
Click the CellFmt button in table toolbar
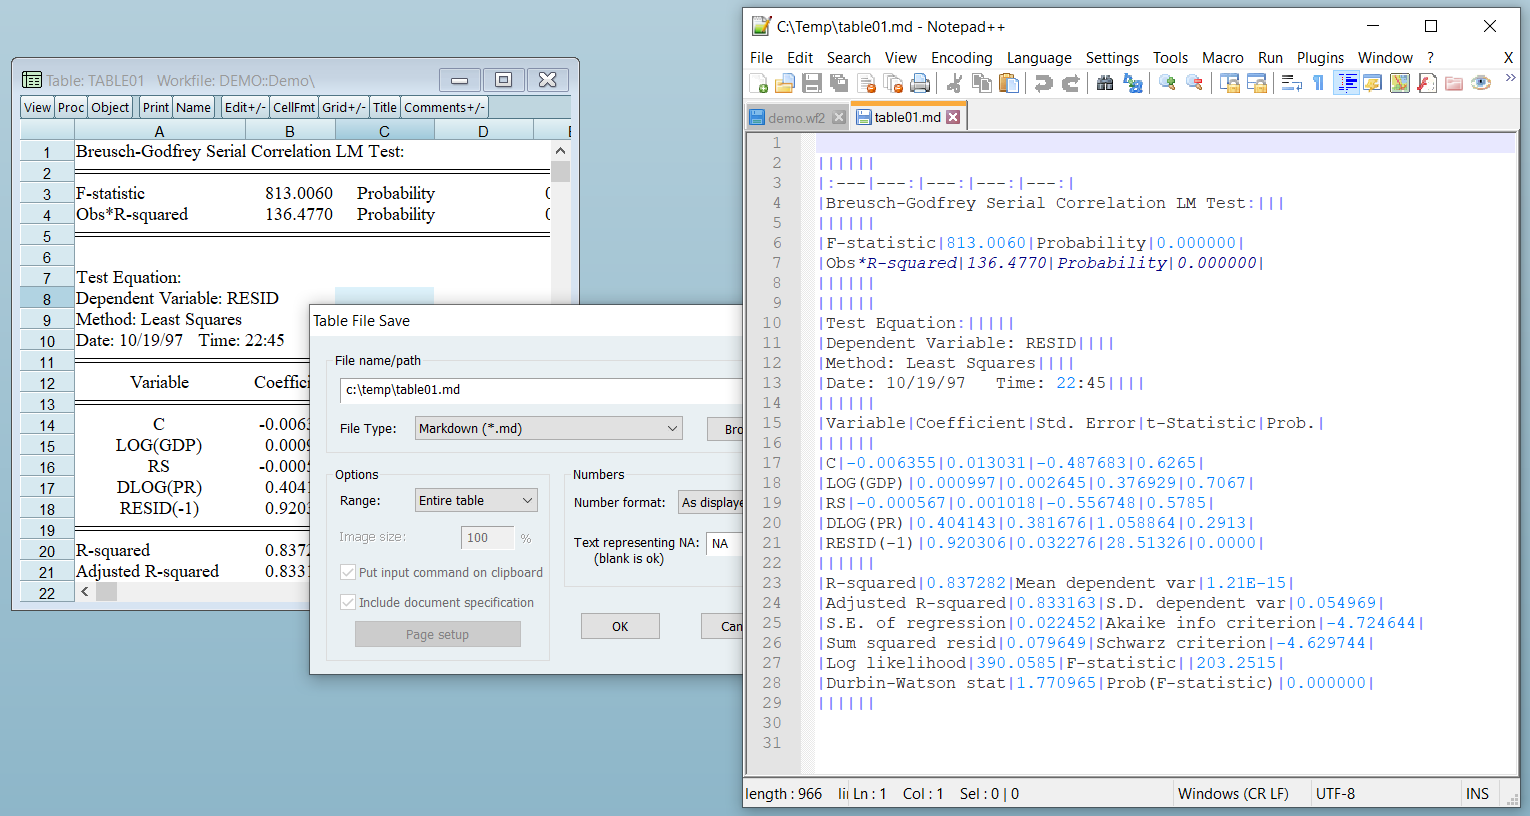pyautogui.click(x=294, y=108)
